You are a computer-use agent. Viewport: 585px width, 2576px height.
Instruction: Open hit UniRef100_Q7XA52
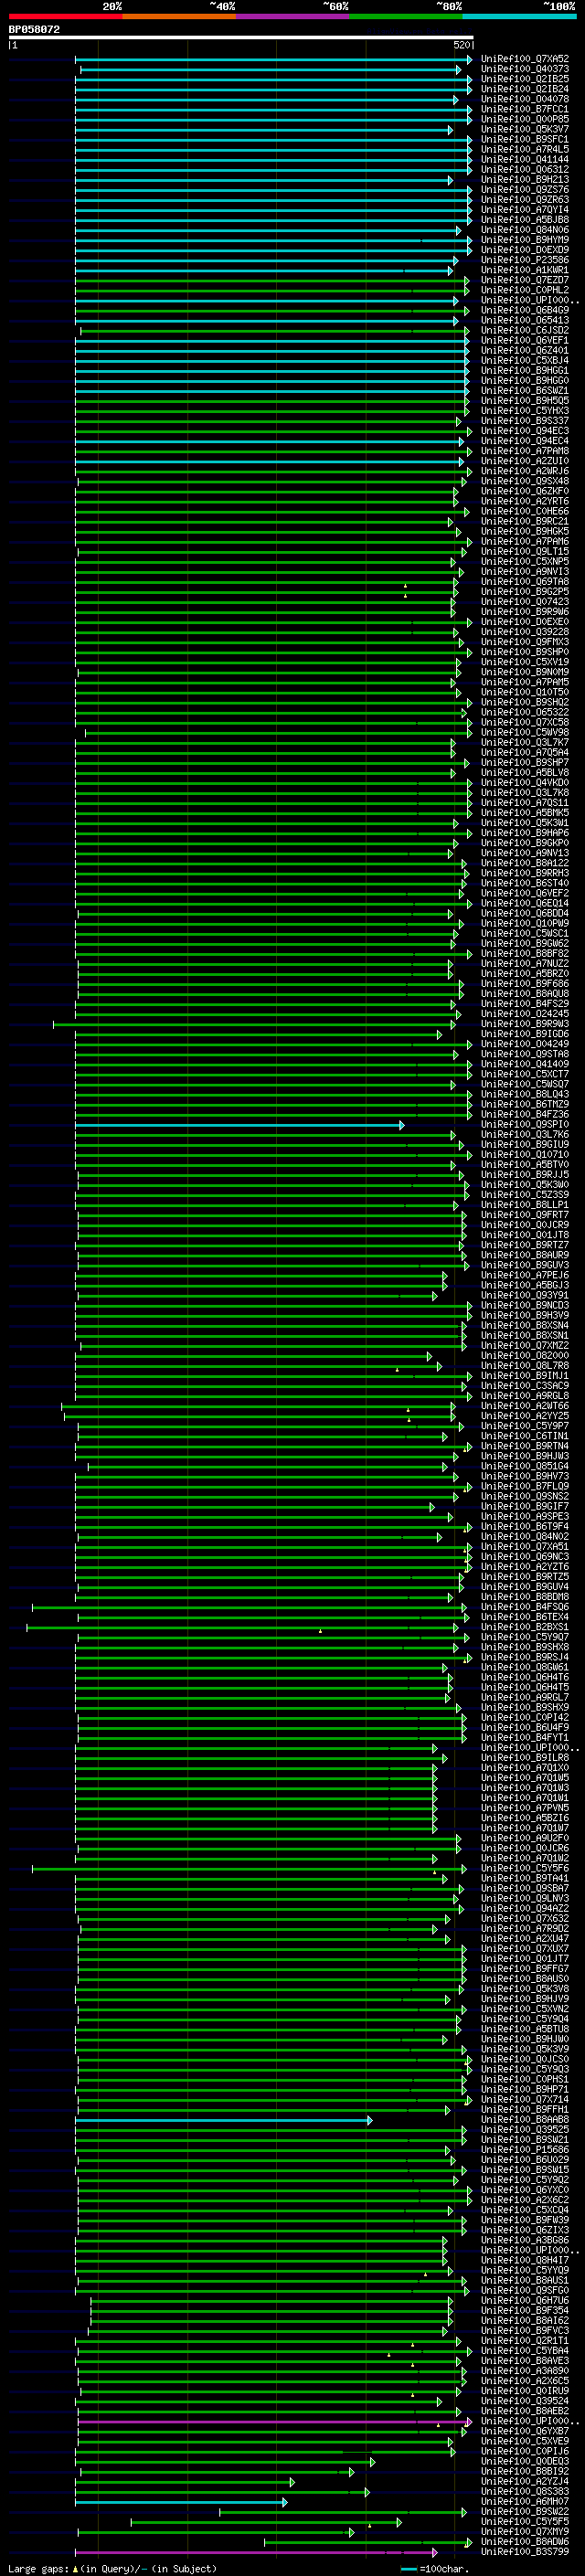click(x=525, y=59)
